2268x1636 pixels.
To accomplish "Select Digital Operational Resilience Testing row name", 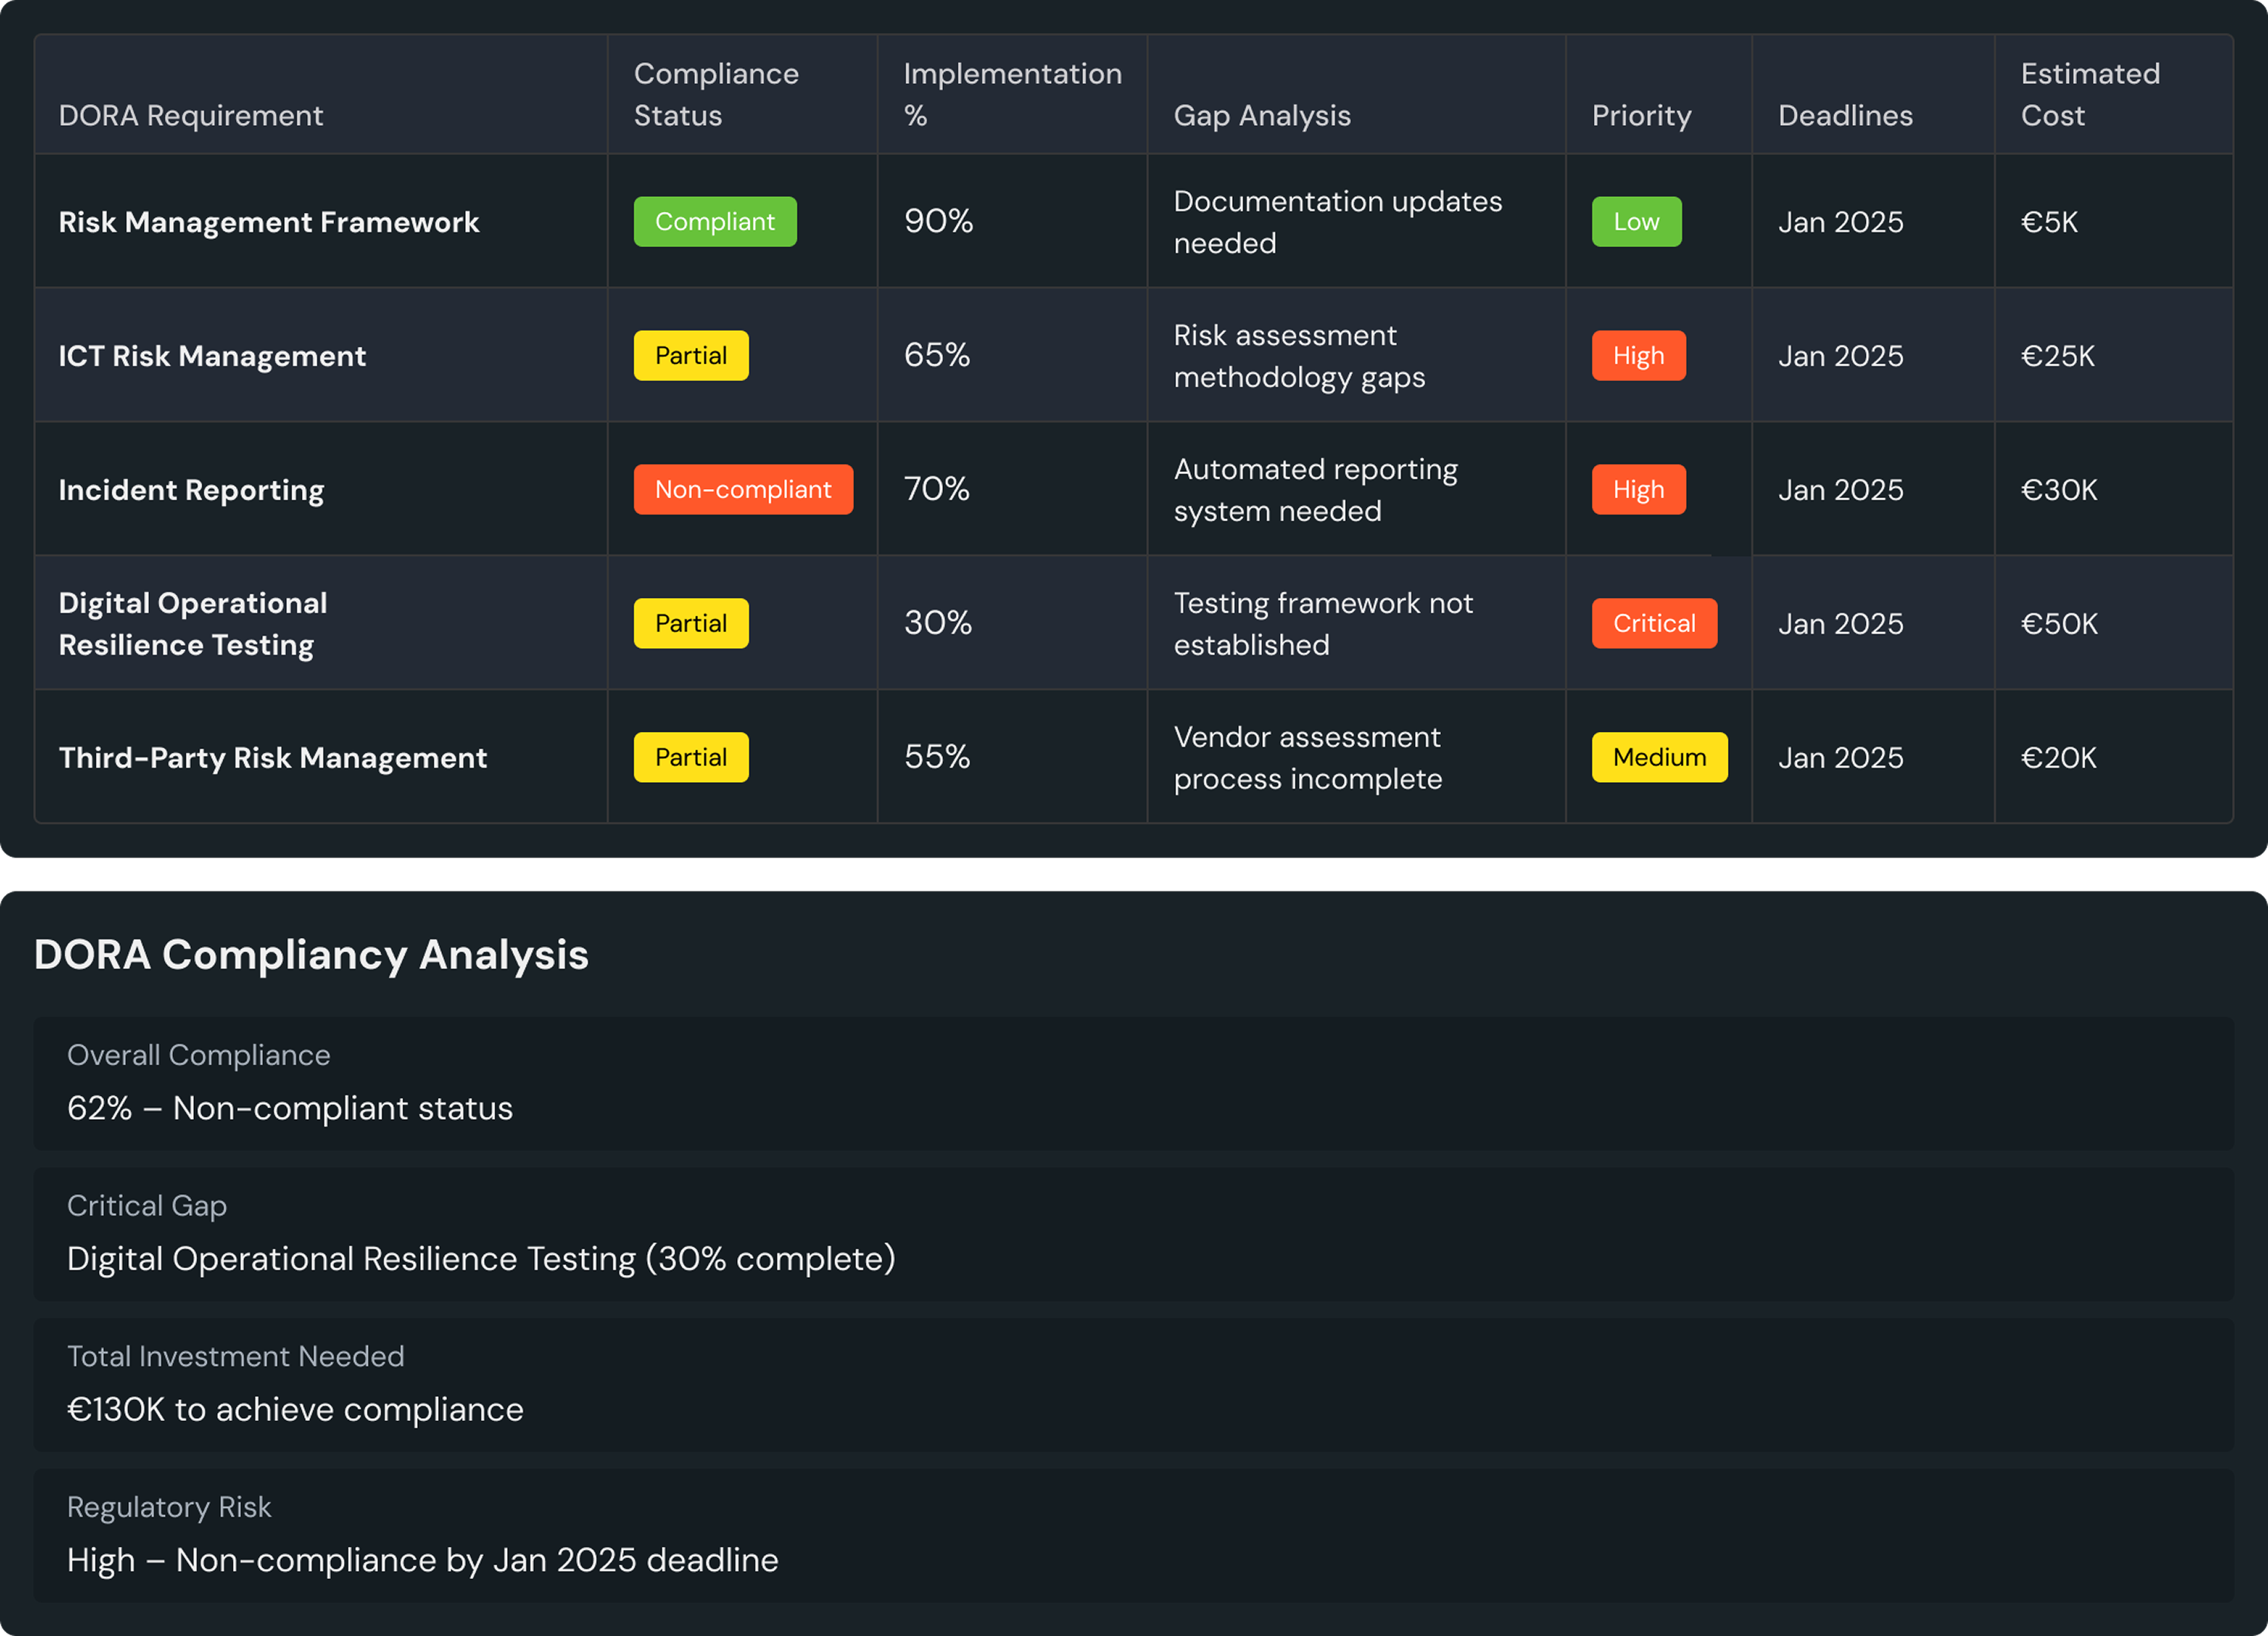I will tap(192, 624).
